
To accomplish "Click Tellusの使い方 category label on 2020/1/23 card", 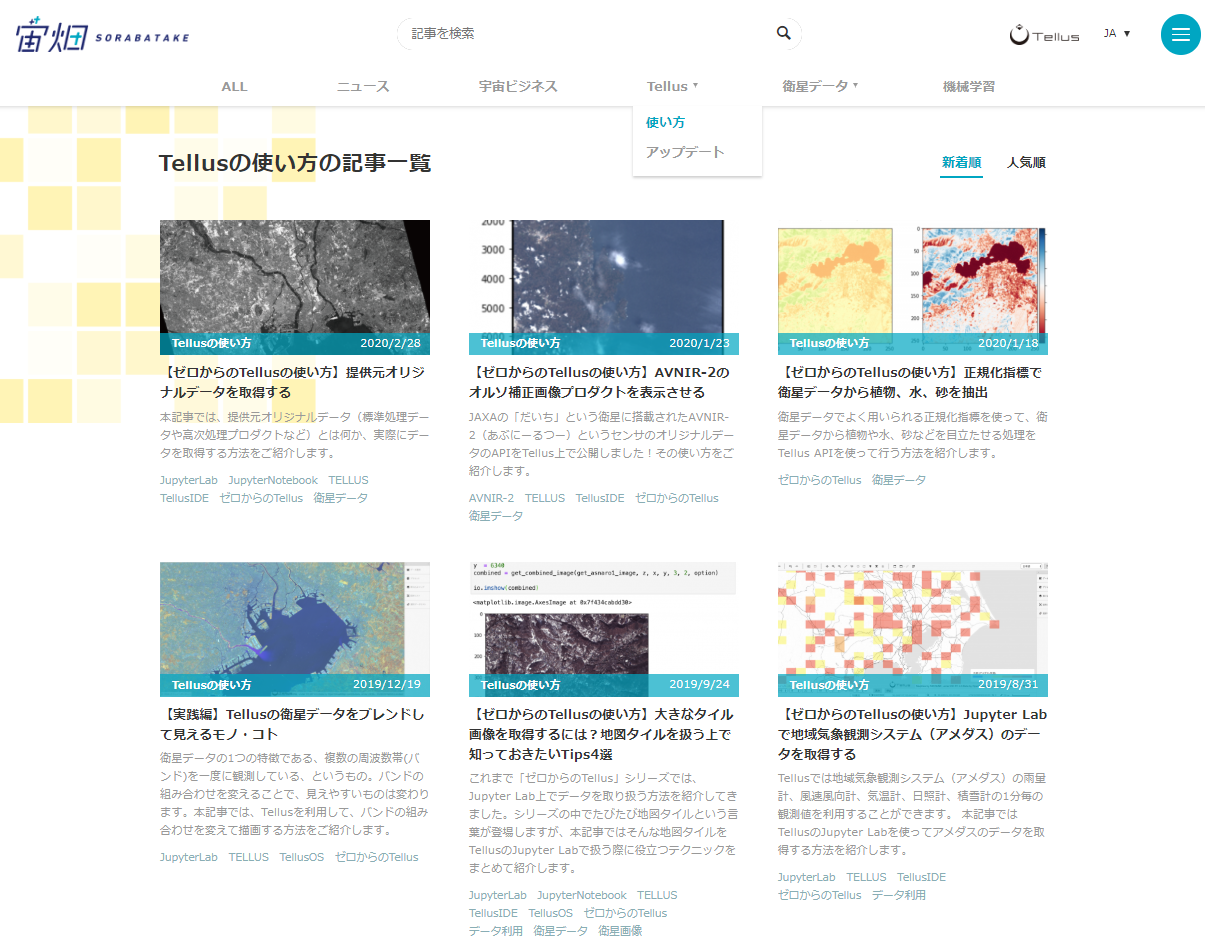I will coord(520,343).
